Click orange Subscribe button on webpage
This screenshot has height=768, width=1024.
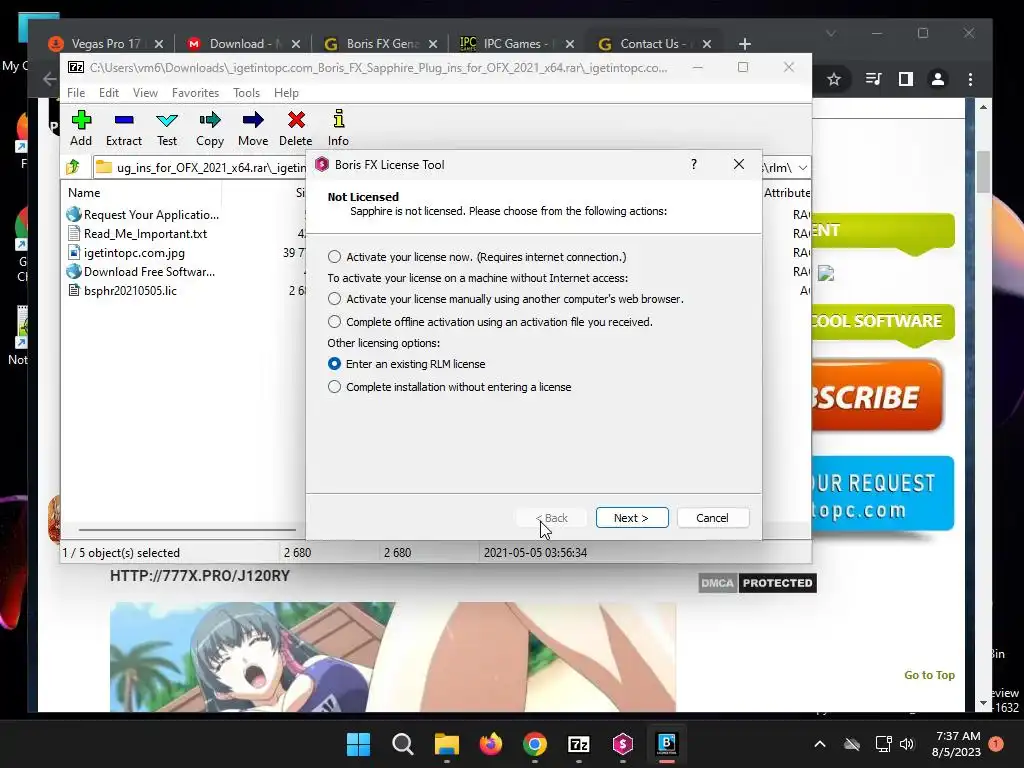pos(878,397)
